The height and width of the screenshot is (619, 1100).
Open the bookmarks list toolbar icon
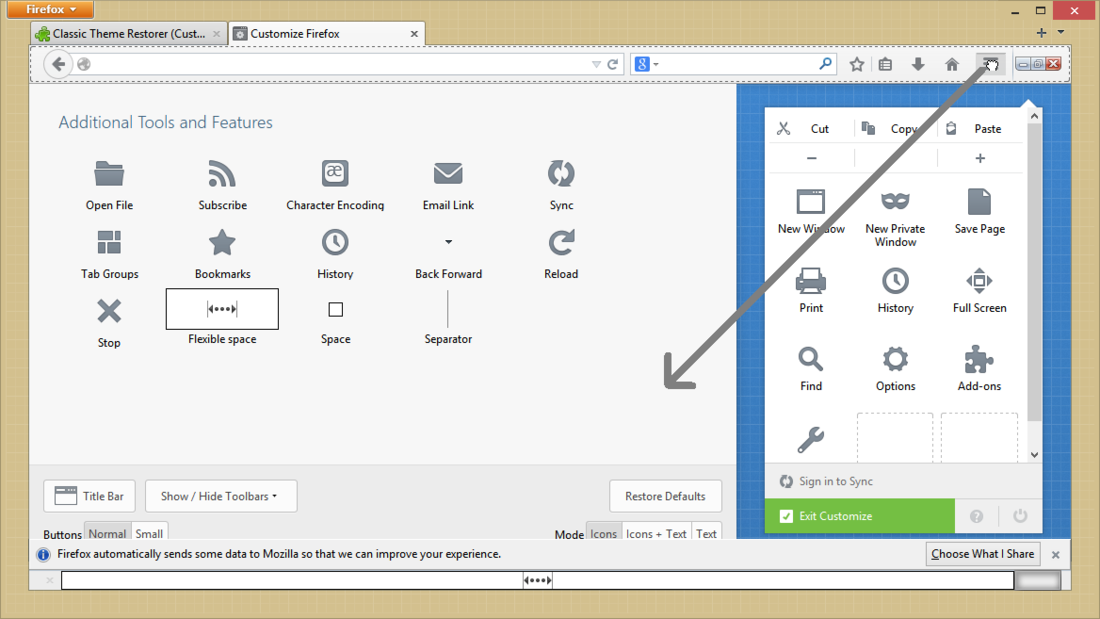click(885, 65)
